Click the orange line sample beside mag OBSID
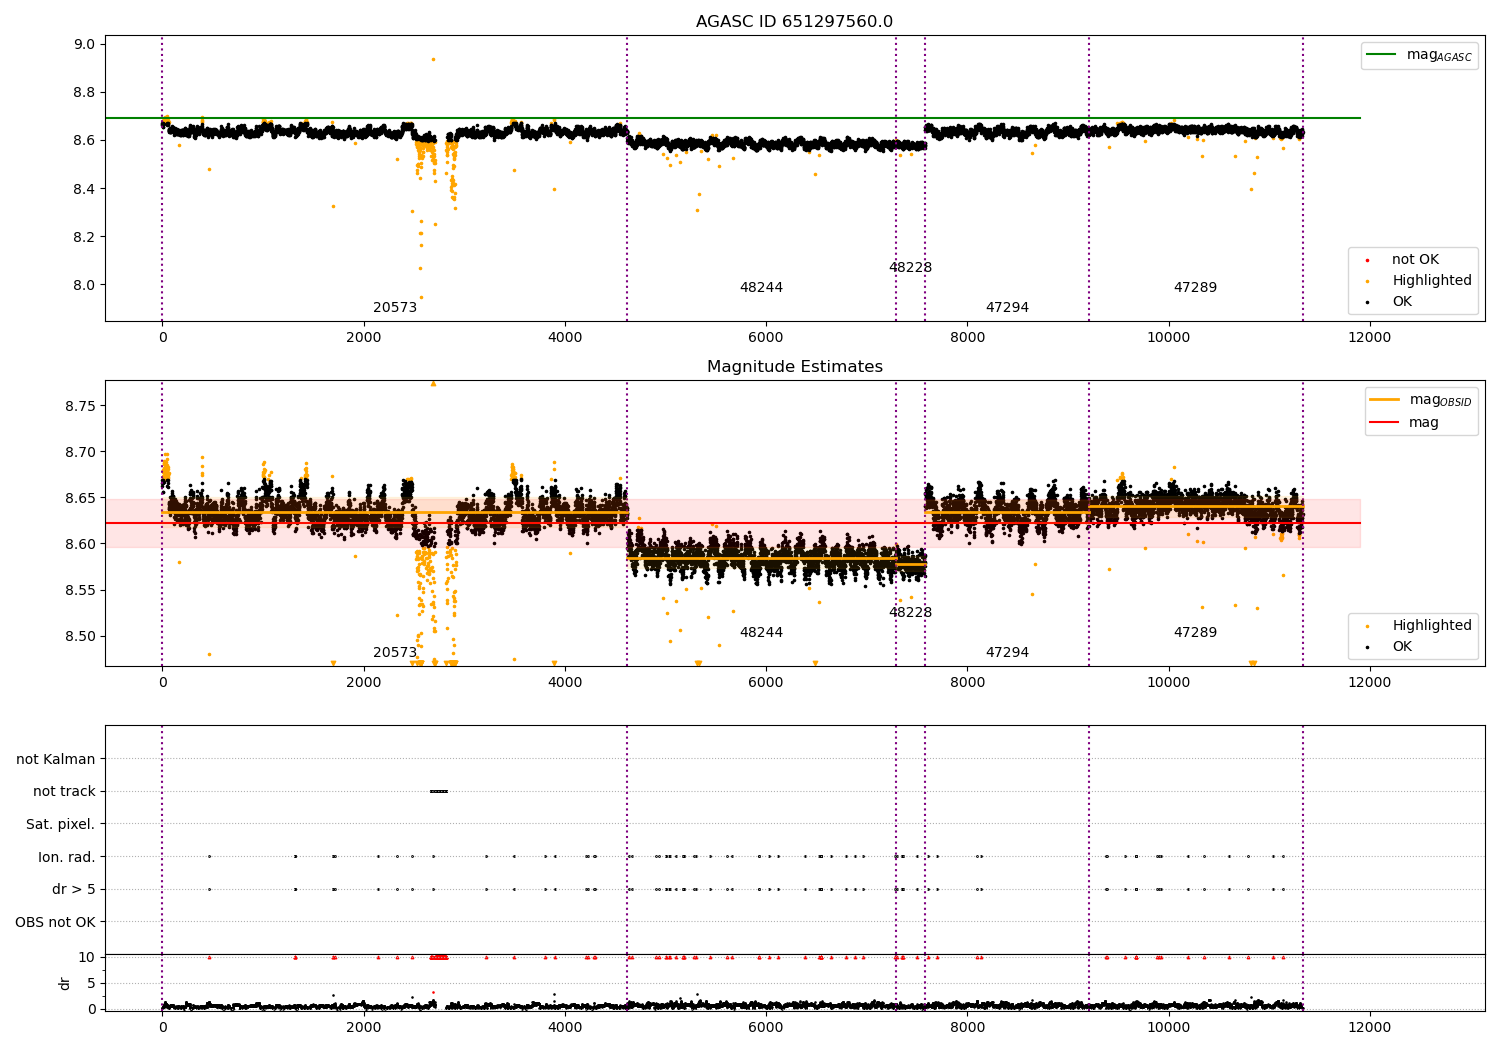This screenshot has height=1050, width=1500. point(1385,400)
